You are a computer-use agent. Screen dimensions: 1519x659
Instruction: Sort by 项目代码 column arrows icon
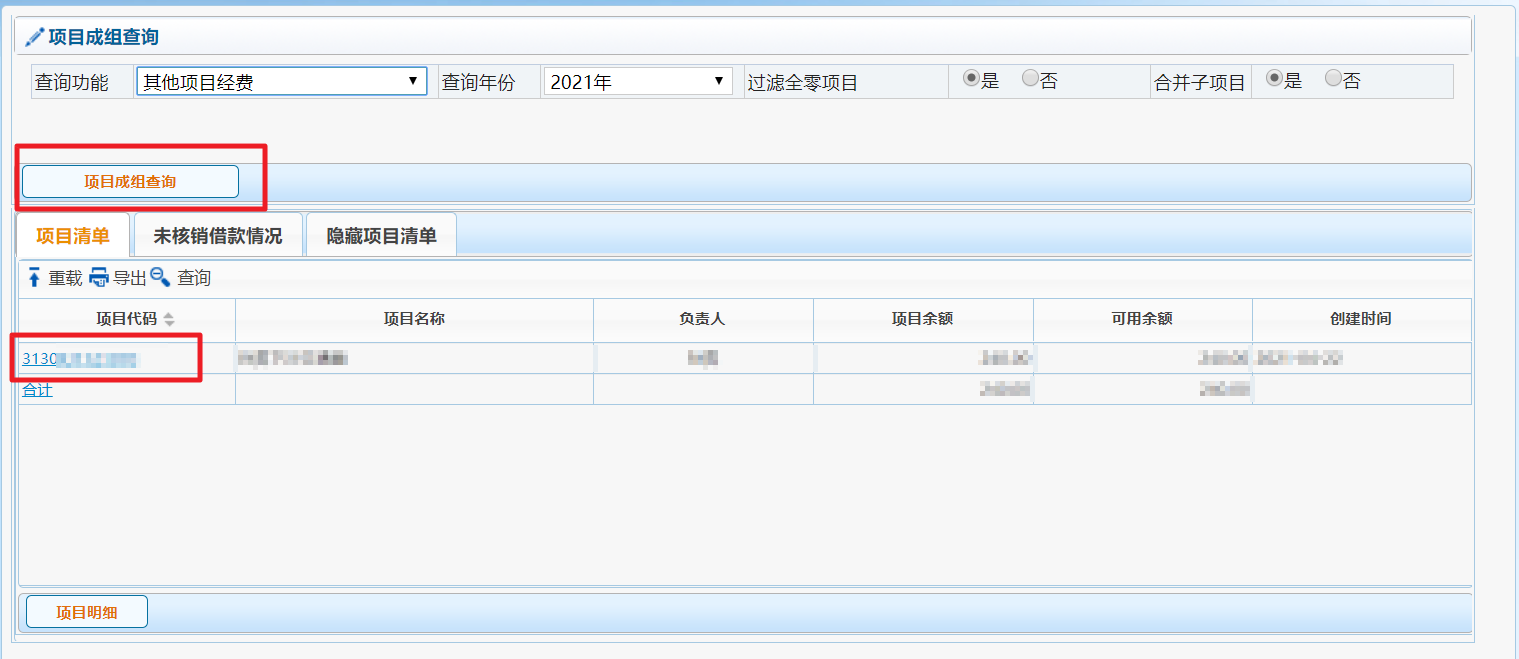[x=169, y=319]
